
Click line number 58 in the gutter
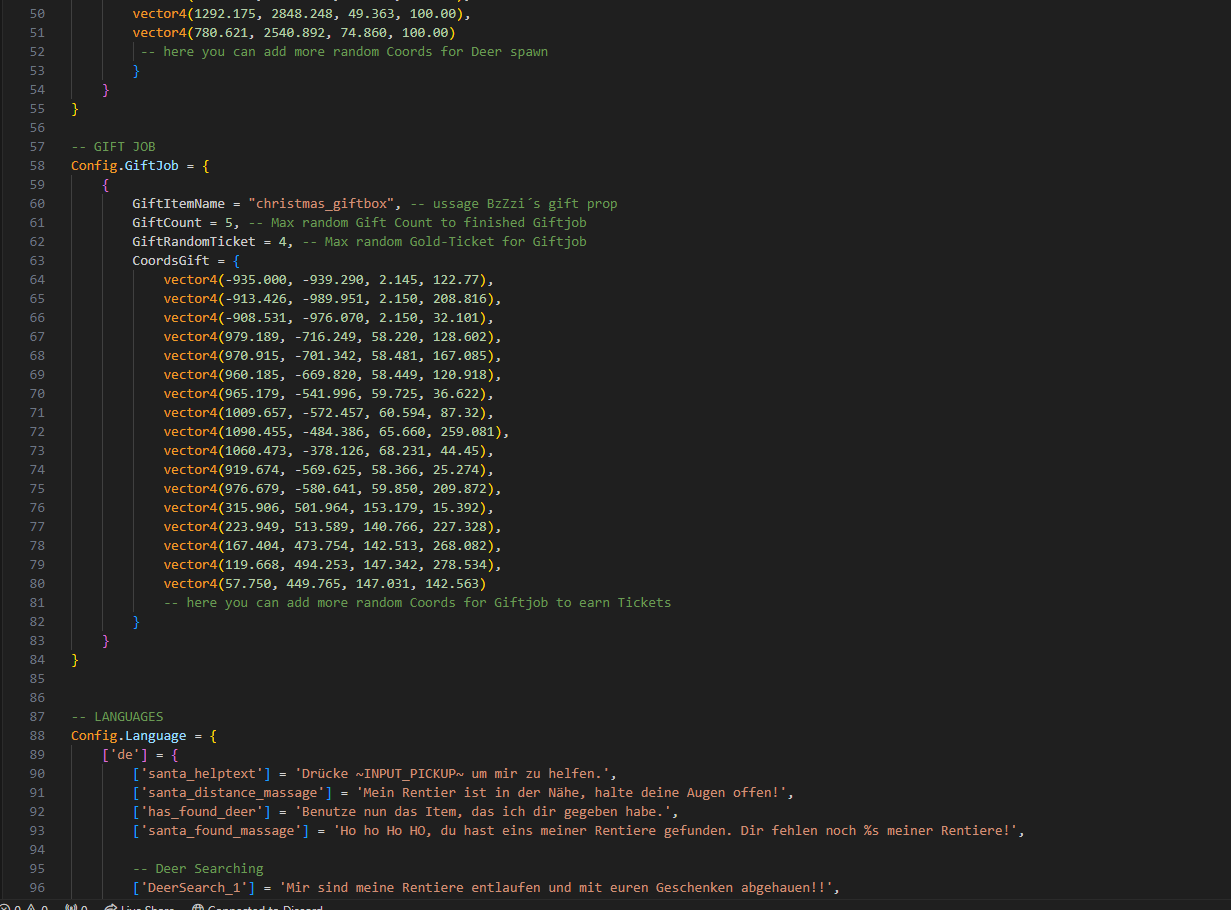37,165
